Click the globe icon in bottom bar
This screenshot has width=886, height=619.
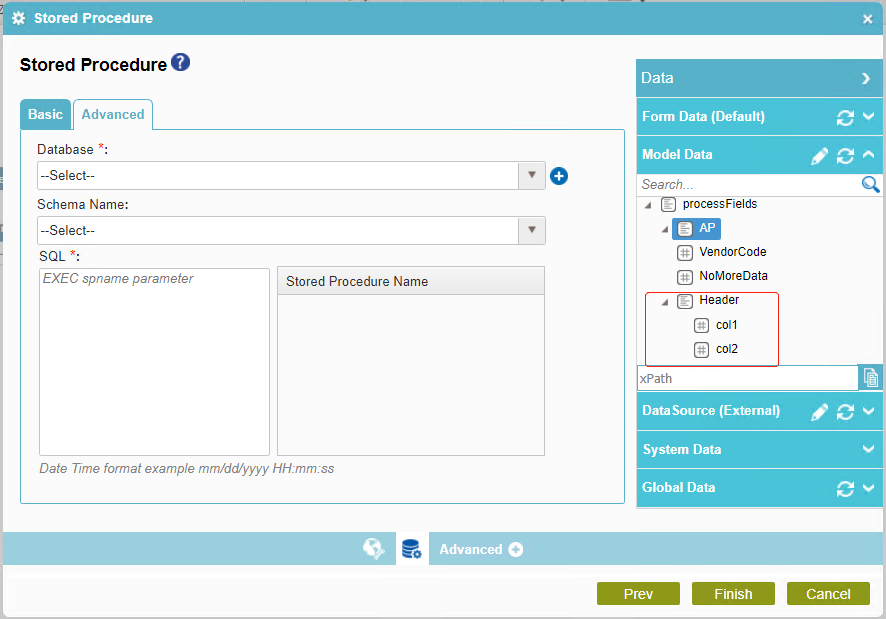point(374,548)
